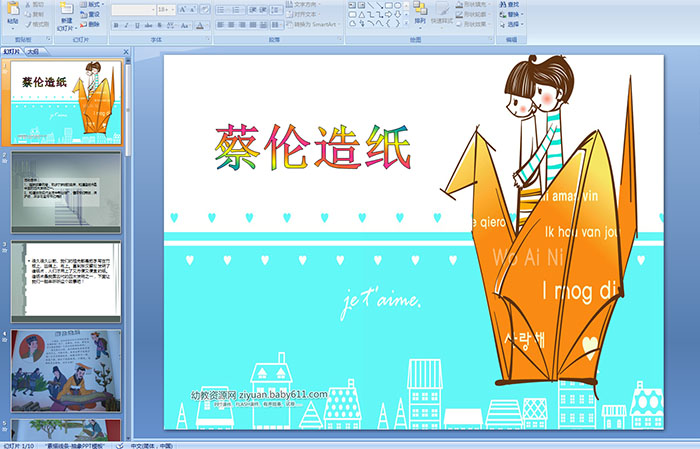This screenshot has height=449, width=700.
Task: Open the Line Spacing dropdown
Action: coord(276,9)
